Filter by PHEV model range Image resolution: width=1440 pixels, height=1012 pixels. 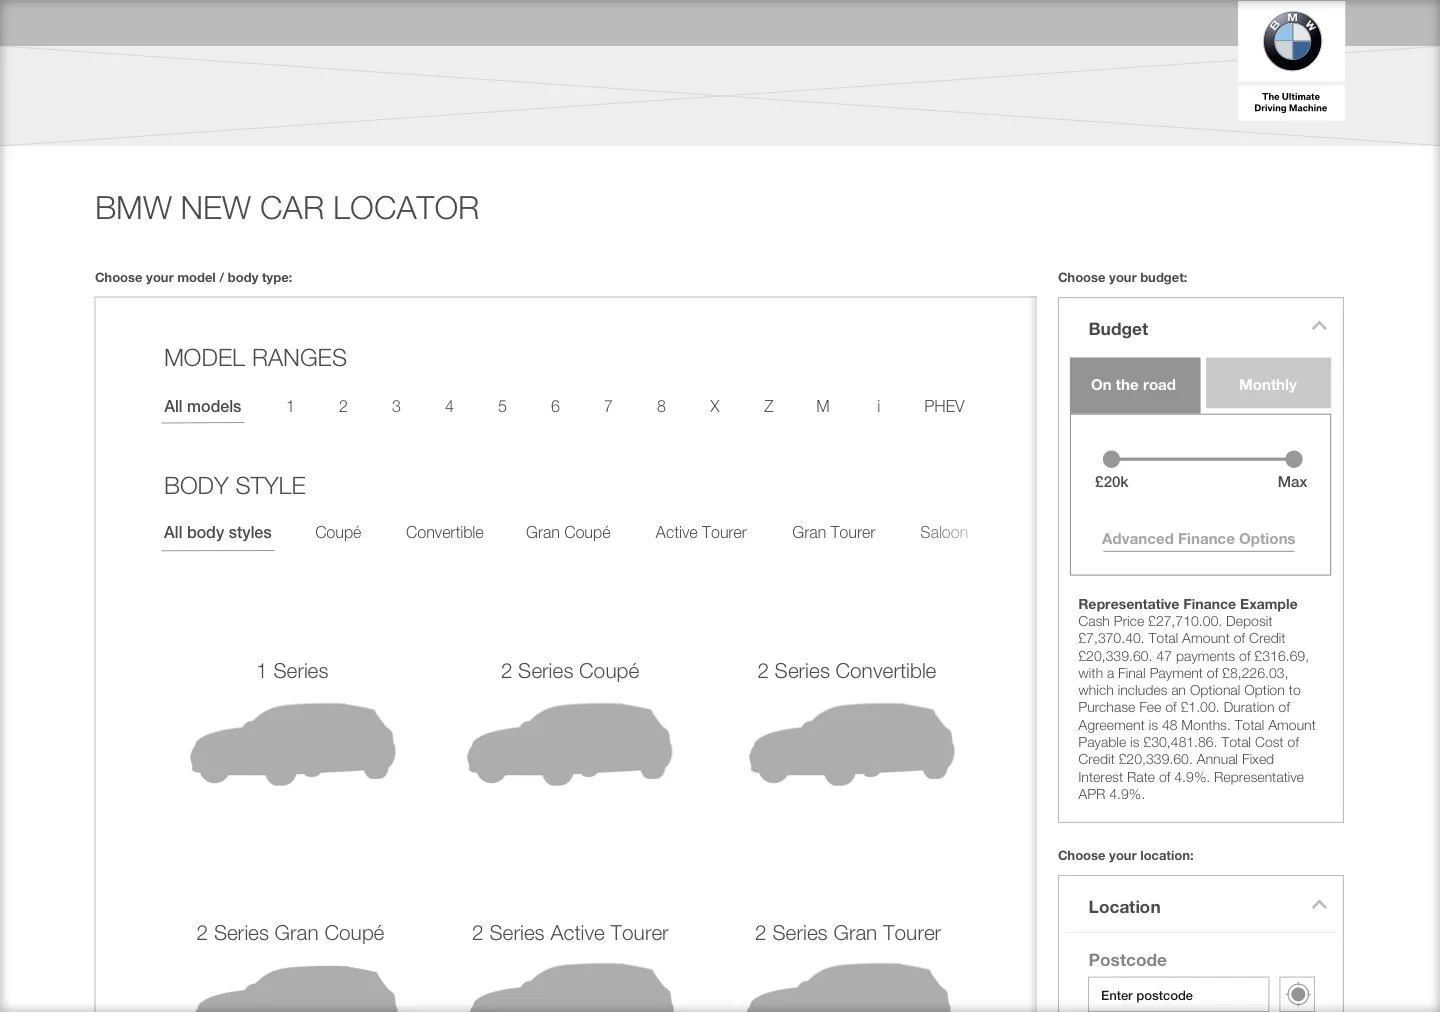click(x=944, y=406)
